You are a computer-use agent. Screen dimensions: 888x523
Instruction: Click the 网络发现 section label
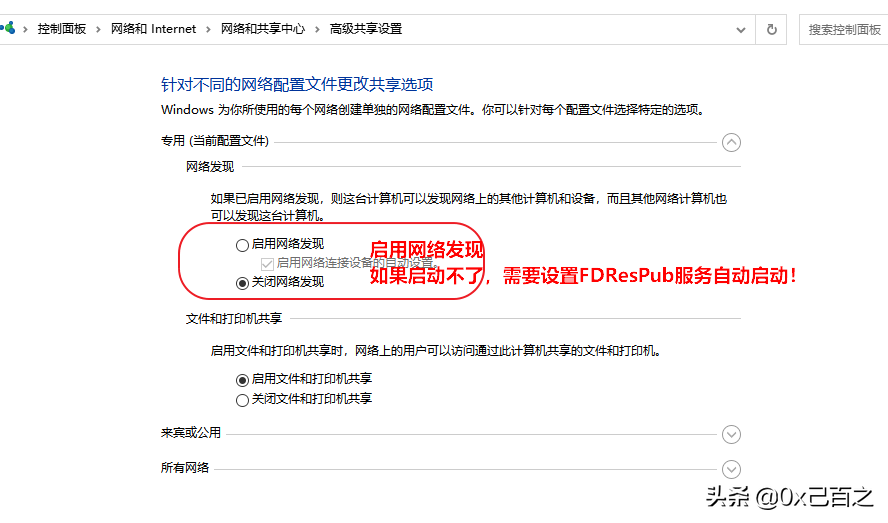point(210,167)
